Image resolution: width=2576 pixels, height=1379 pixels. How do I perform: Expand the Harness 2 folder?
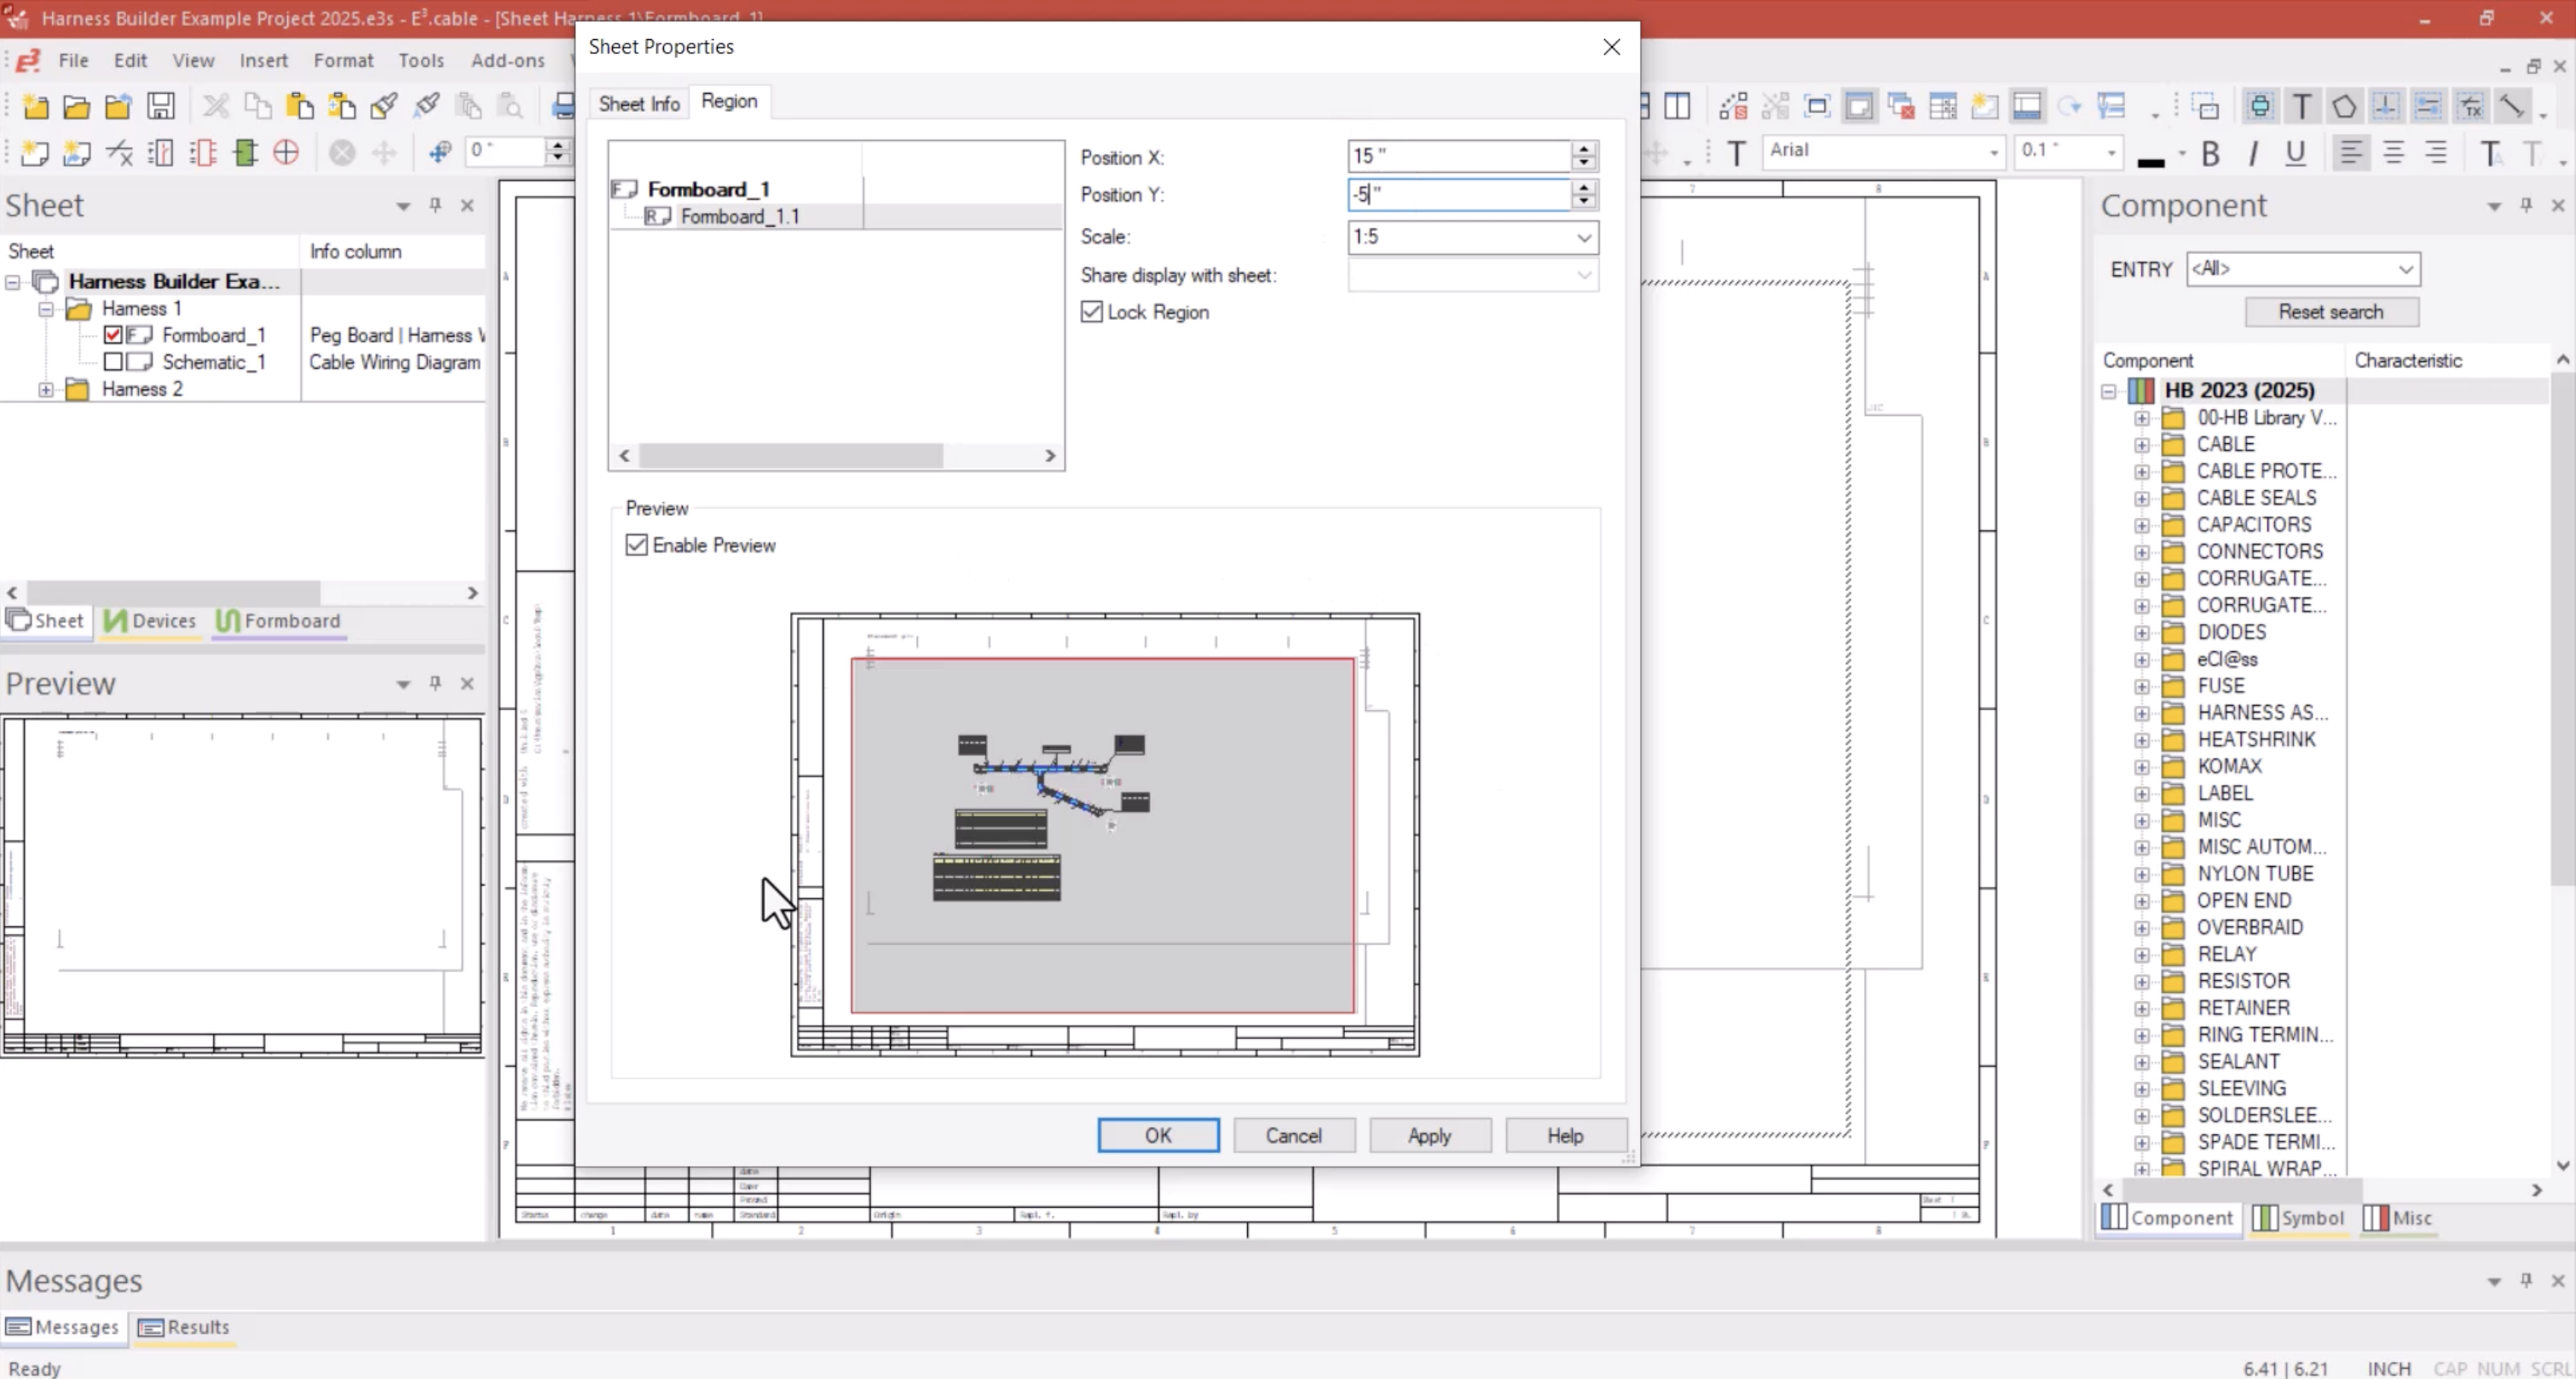(x=46, y=389)
